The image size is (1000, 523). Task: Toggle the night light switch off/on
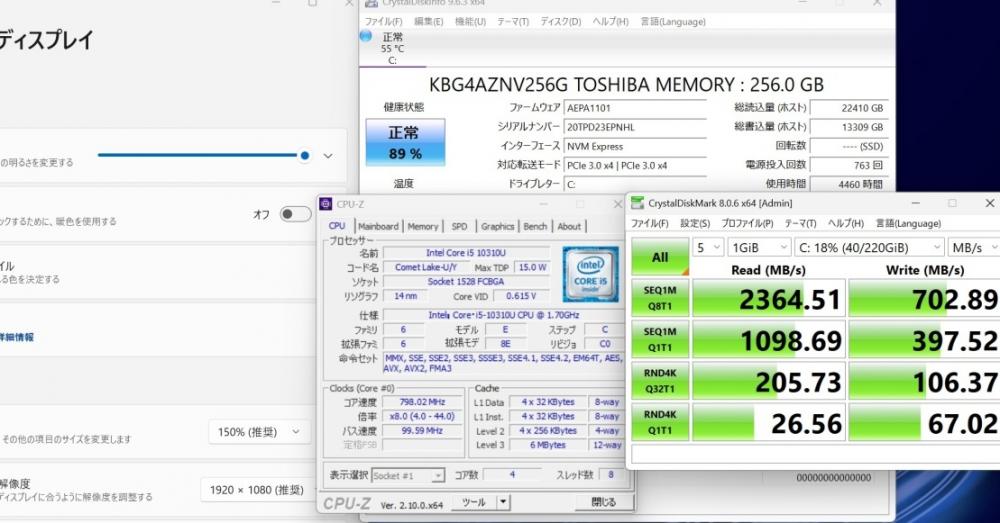click(x=295, y=214)
